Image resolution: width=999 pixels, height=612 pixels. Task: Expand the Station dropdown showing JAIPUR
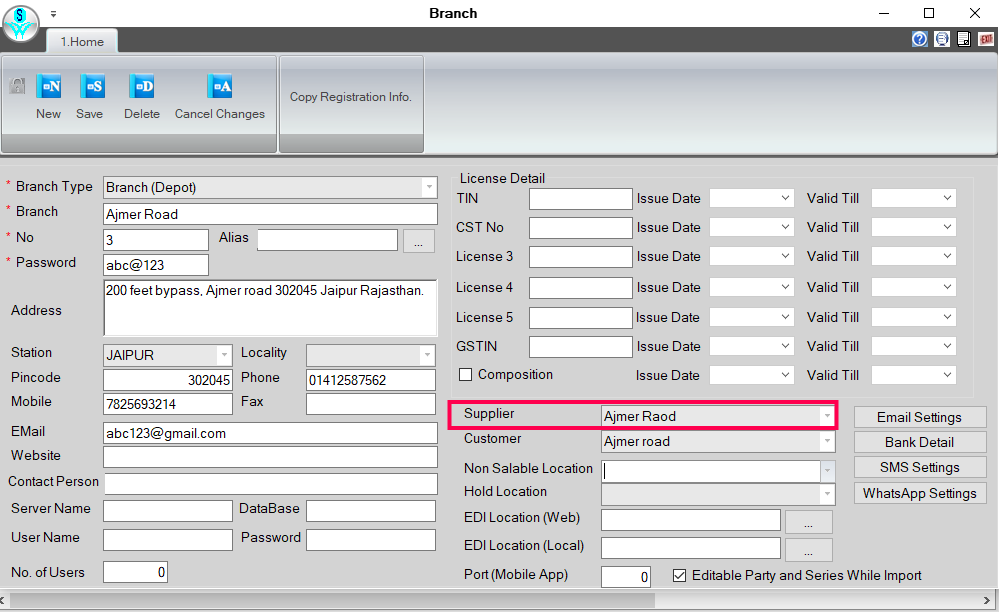pyautogui.click(x=223, y=355)
